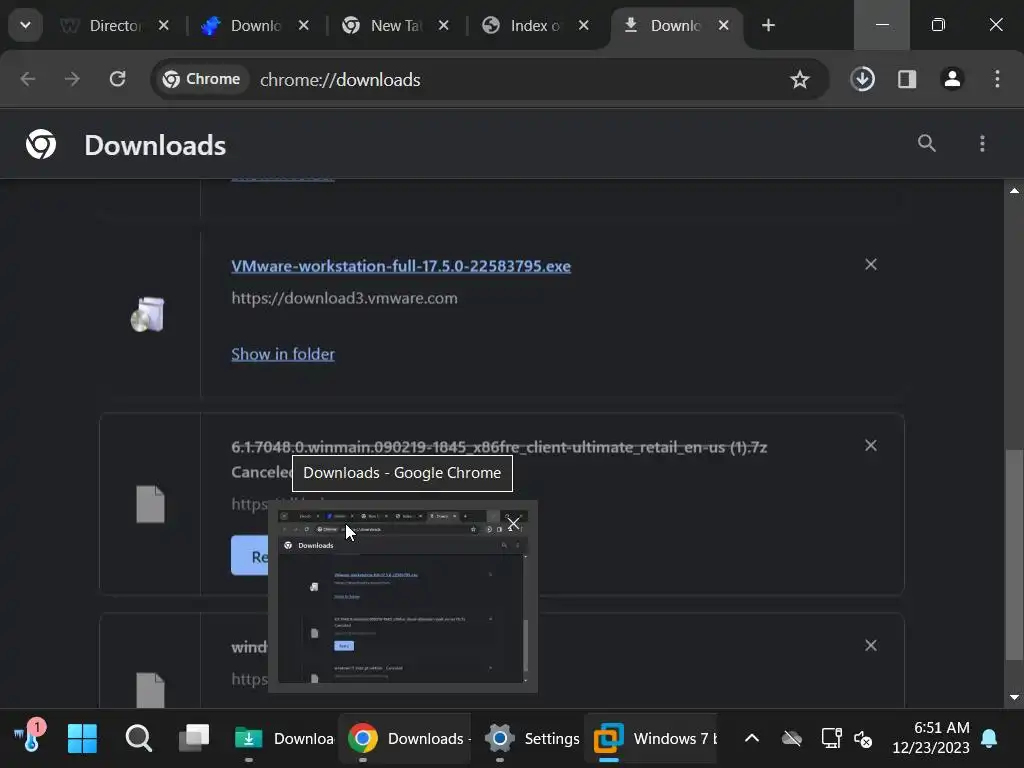Remove the canceled 6.1.7048.0 winmain 7z entry
The height and width of the screenshot is (768, 1024).
(x=871, y=445)
